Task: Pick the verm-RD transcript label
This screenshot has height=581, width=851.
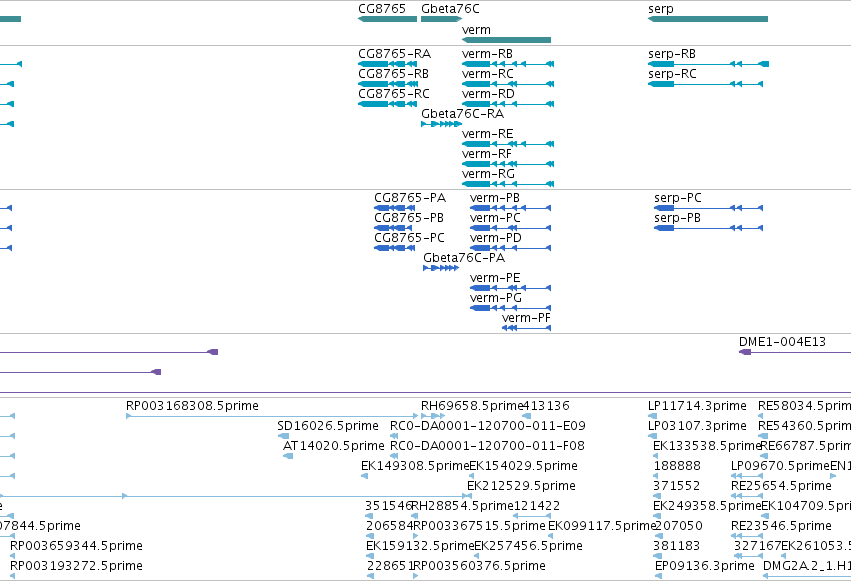Action: (488, 94)
